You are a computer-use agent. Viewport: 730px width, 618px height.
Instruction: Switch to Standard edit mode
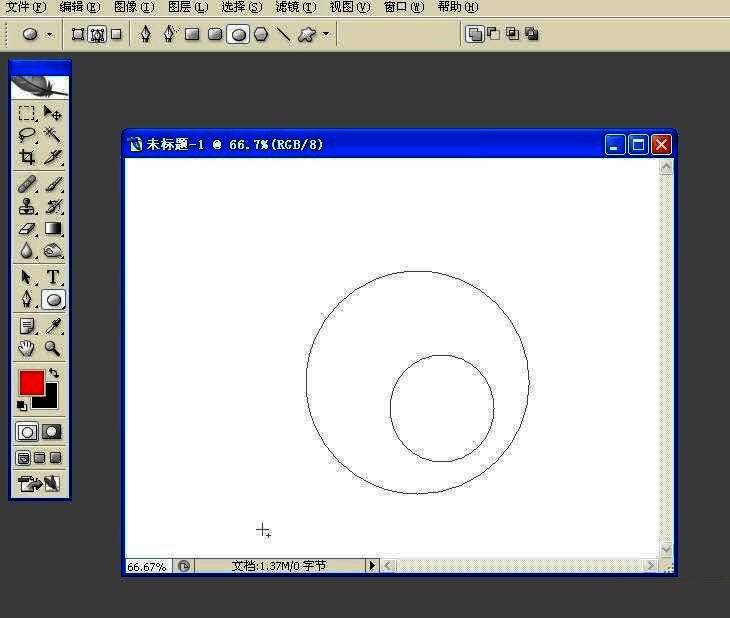click(27, 432)
